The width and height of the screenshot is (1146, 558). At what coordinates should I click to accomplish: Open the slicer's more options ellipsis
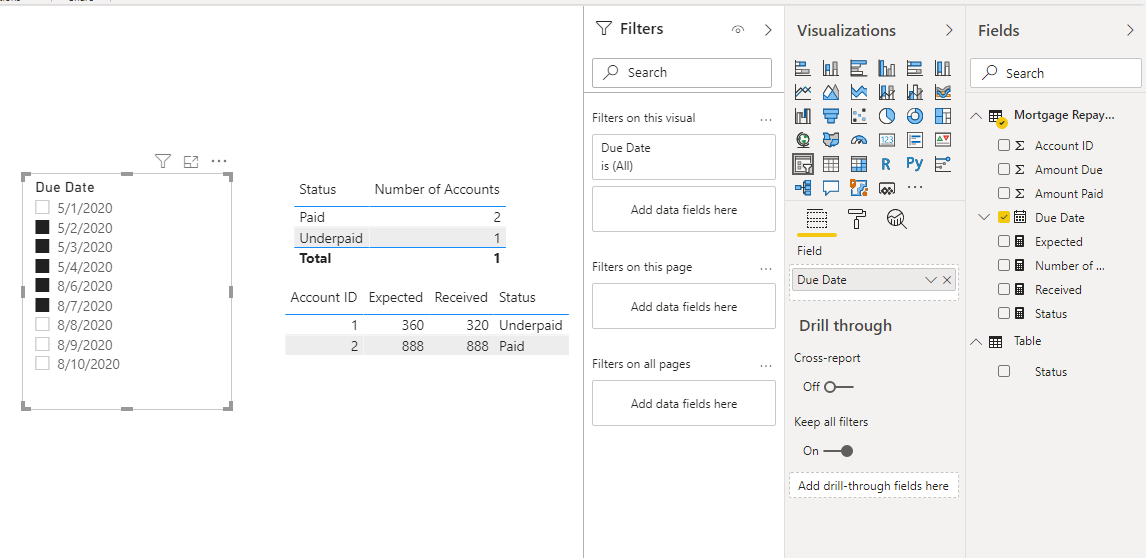click(219, 161)
